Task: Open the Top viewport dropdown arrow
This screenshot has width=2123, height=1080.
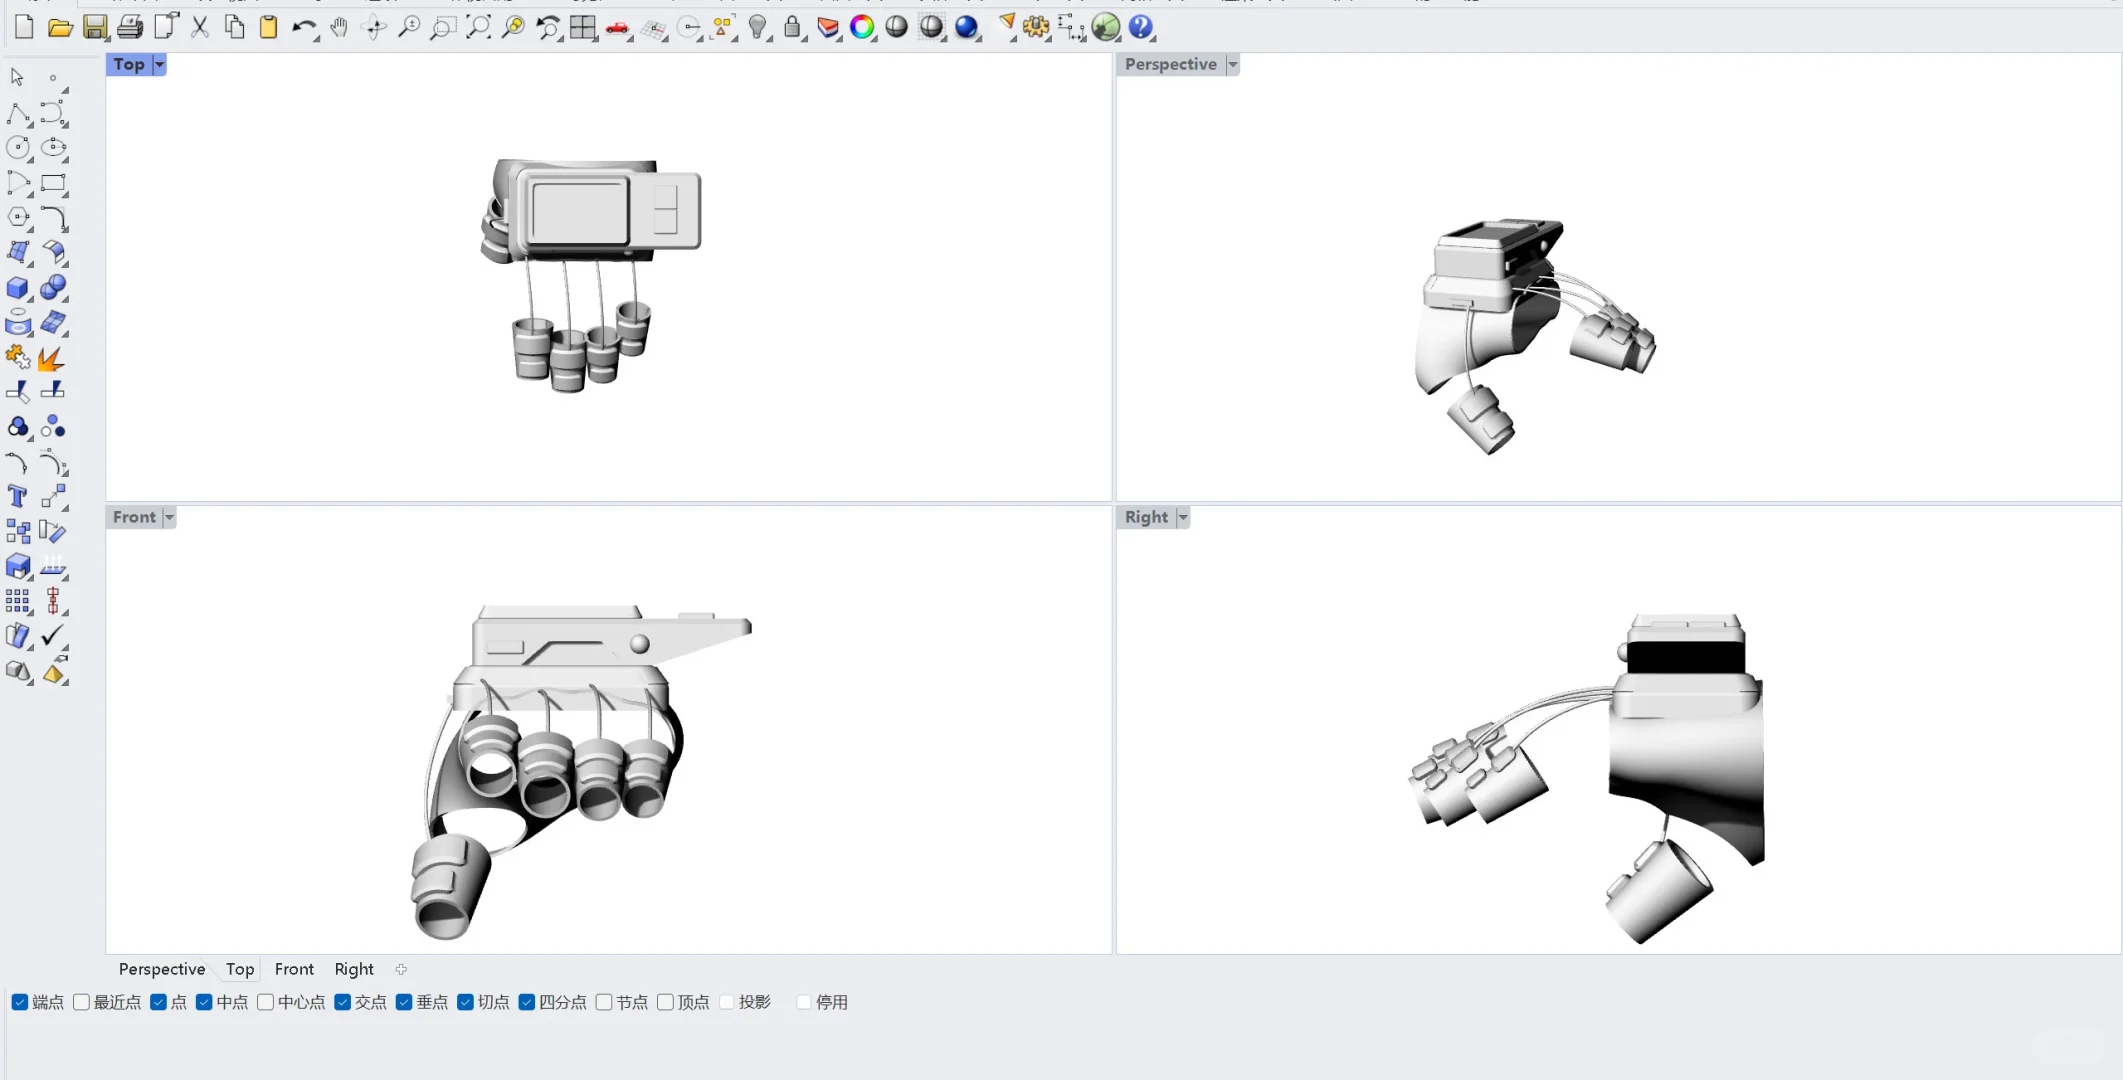Action: pyautogui.click(x=159, y=64)
